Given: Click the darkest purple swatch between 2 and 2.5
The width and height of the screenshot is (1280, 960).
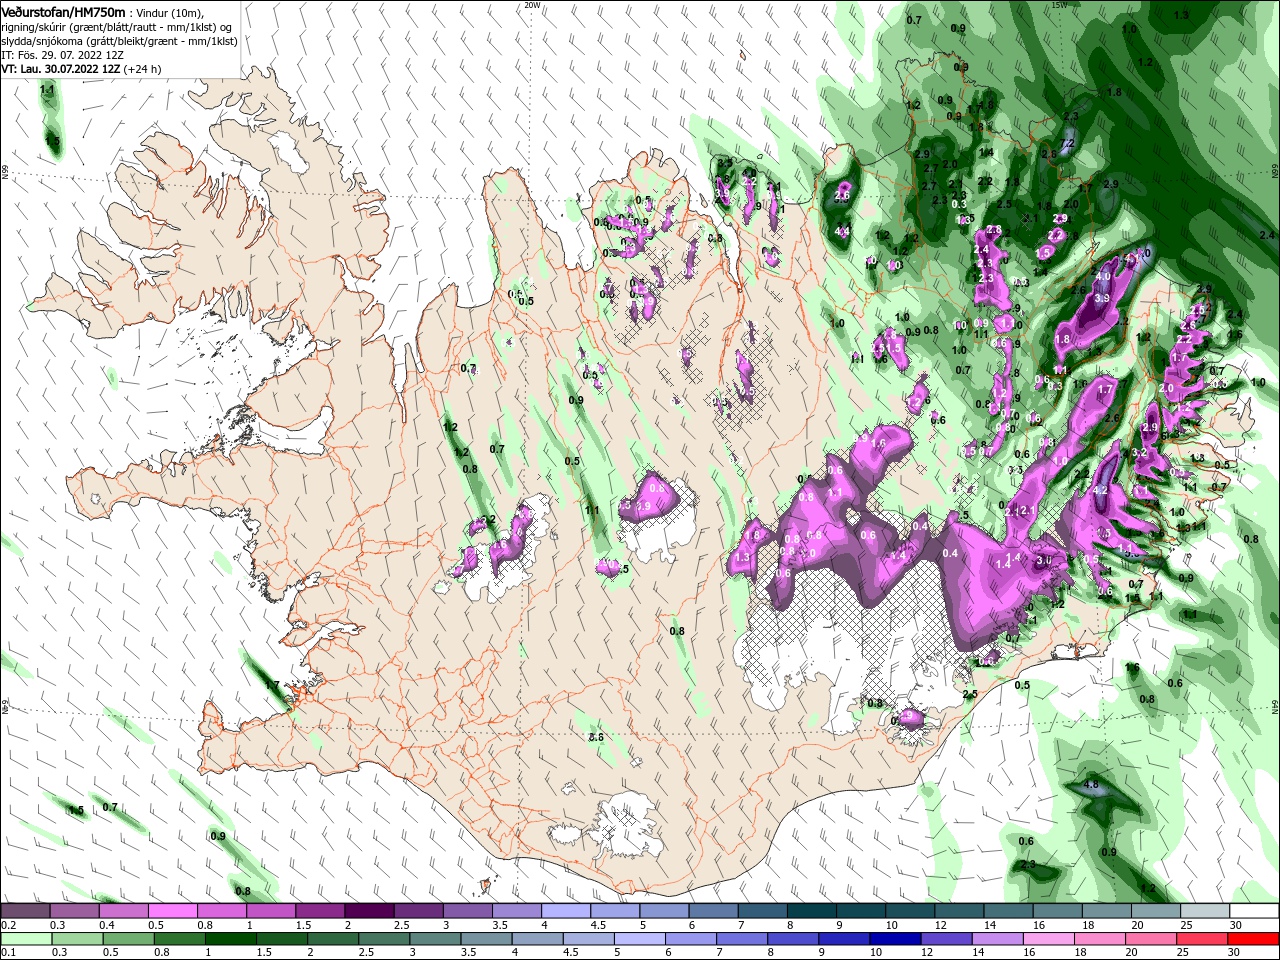Looking at the screenshot, I should click(x=368, y=910).
